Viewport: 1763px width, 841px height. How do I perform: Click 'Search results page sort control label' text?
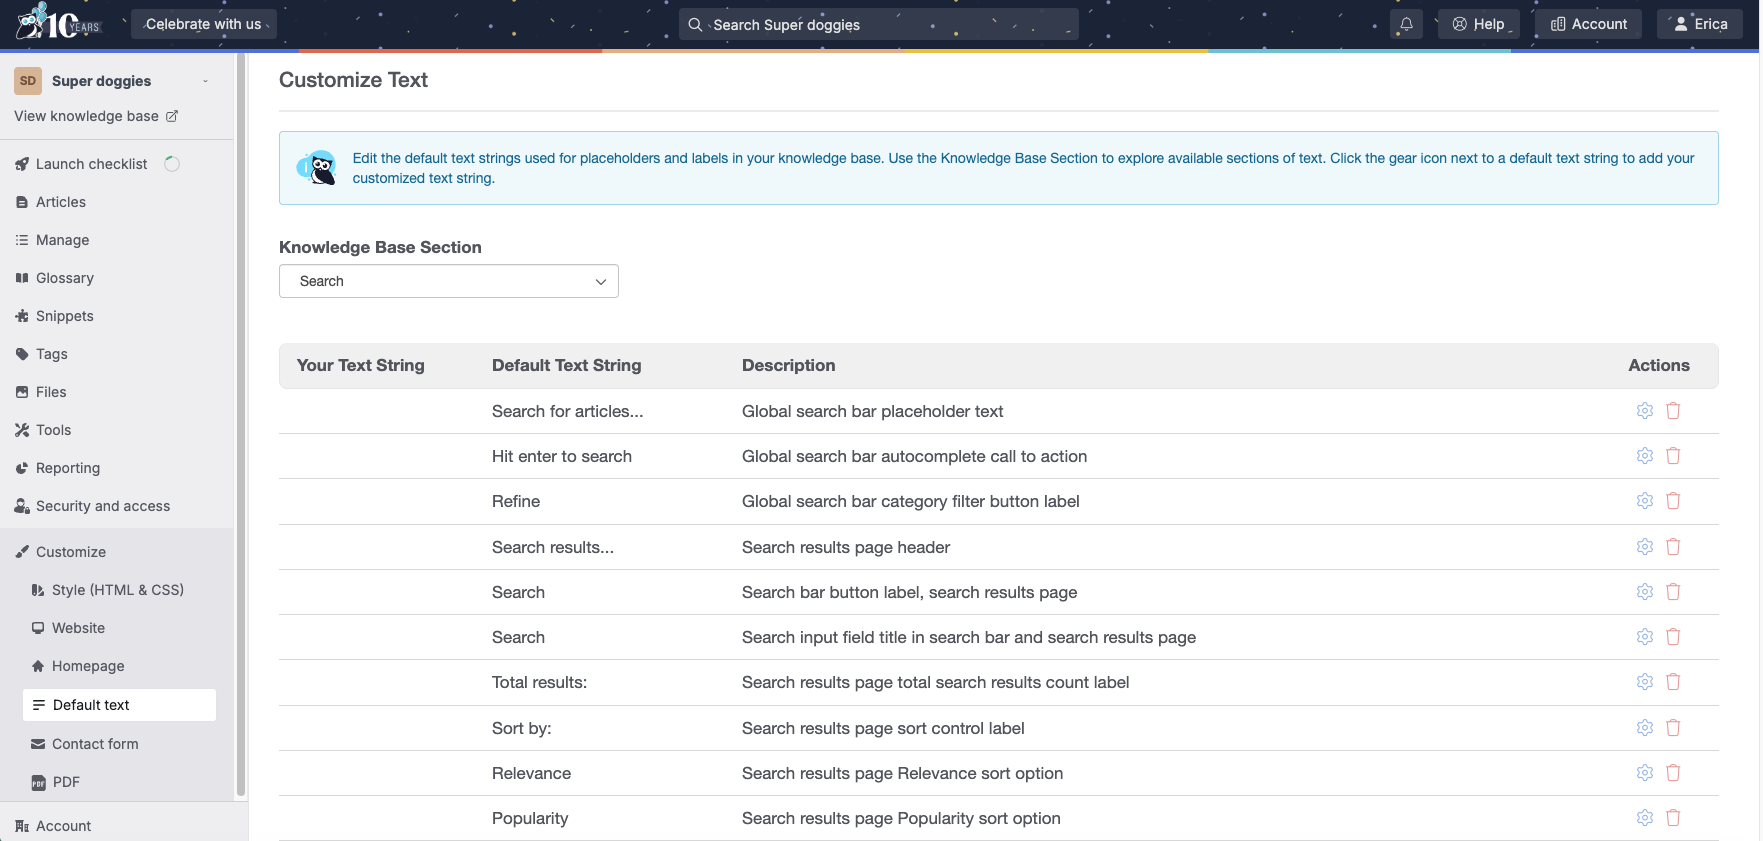point(883,728)
